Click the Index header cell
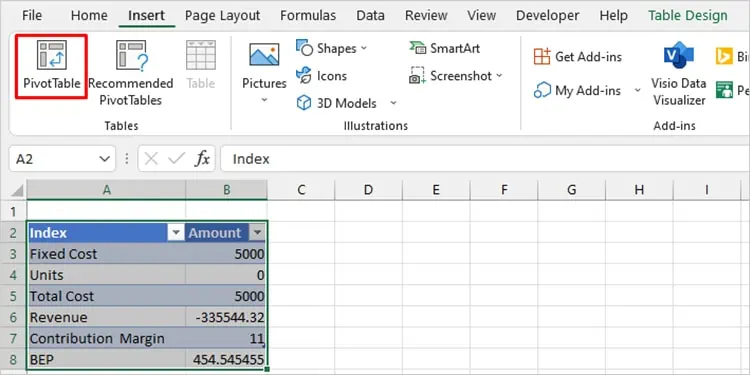Viewport: 750px width, 375px height. (106, 233)
